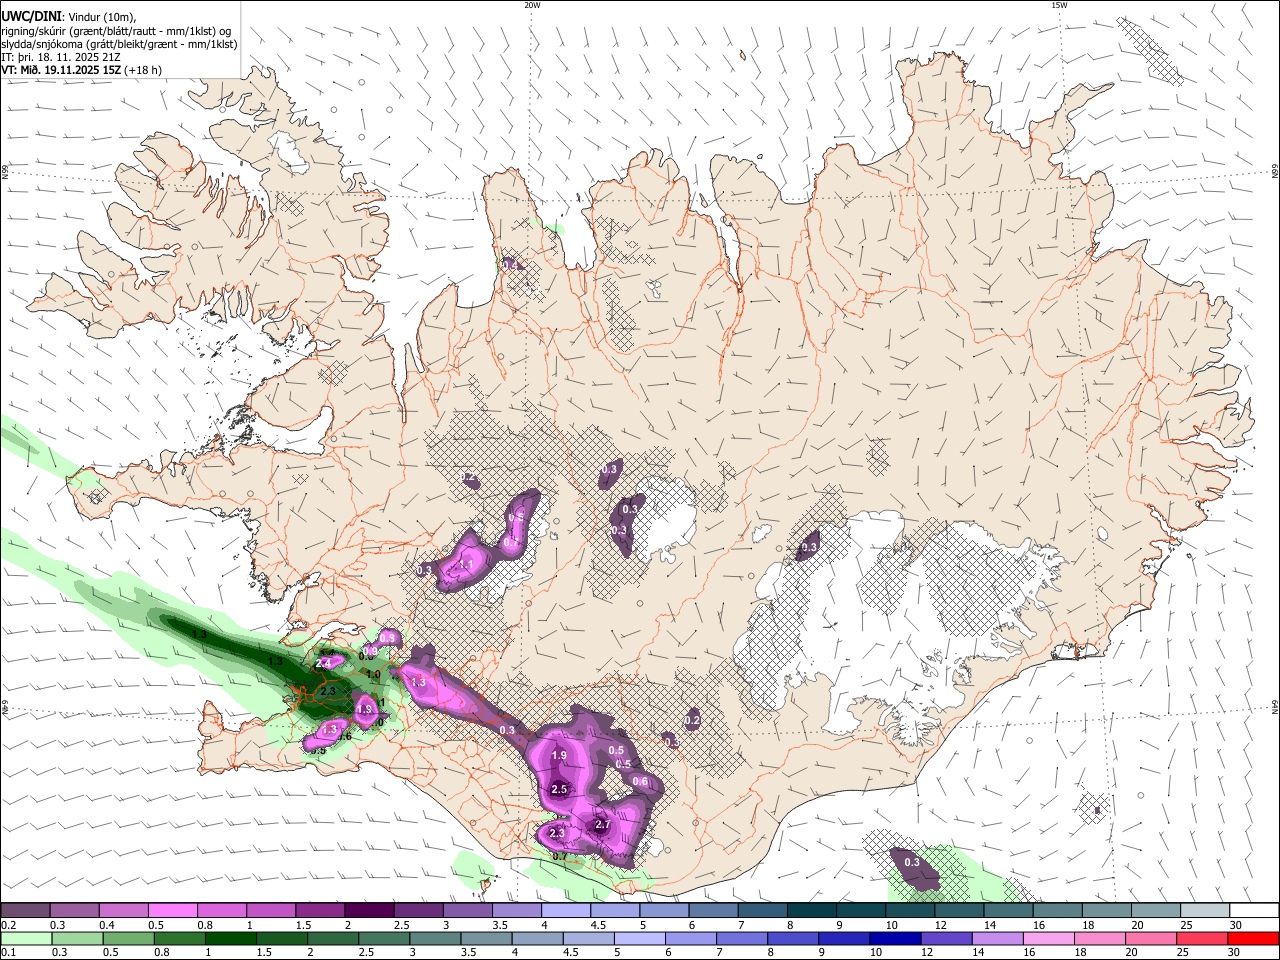Click the "2.7" snowfall value on the map

pyautogui.click(x=602, y=825)
